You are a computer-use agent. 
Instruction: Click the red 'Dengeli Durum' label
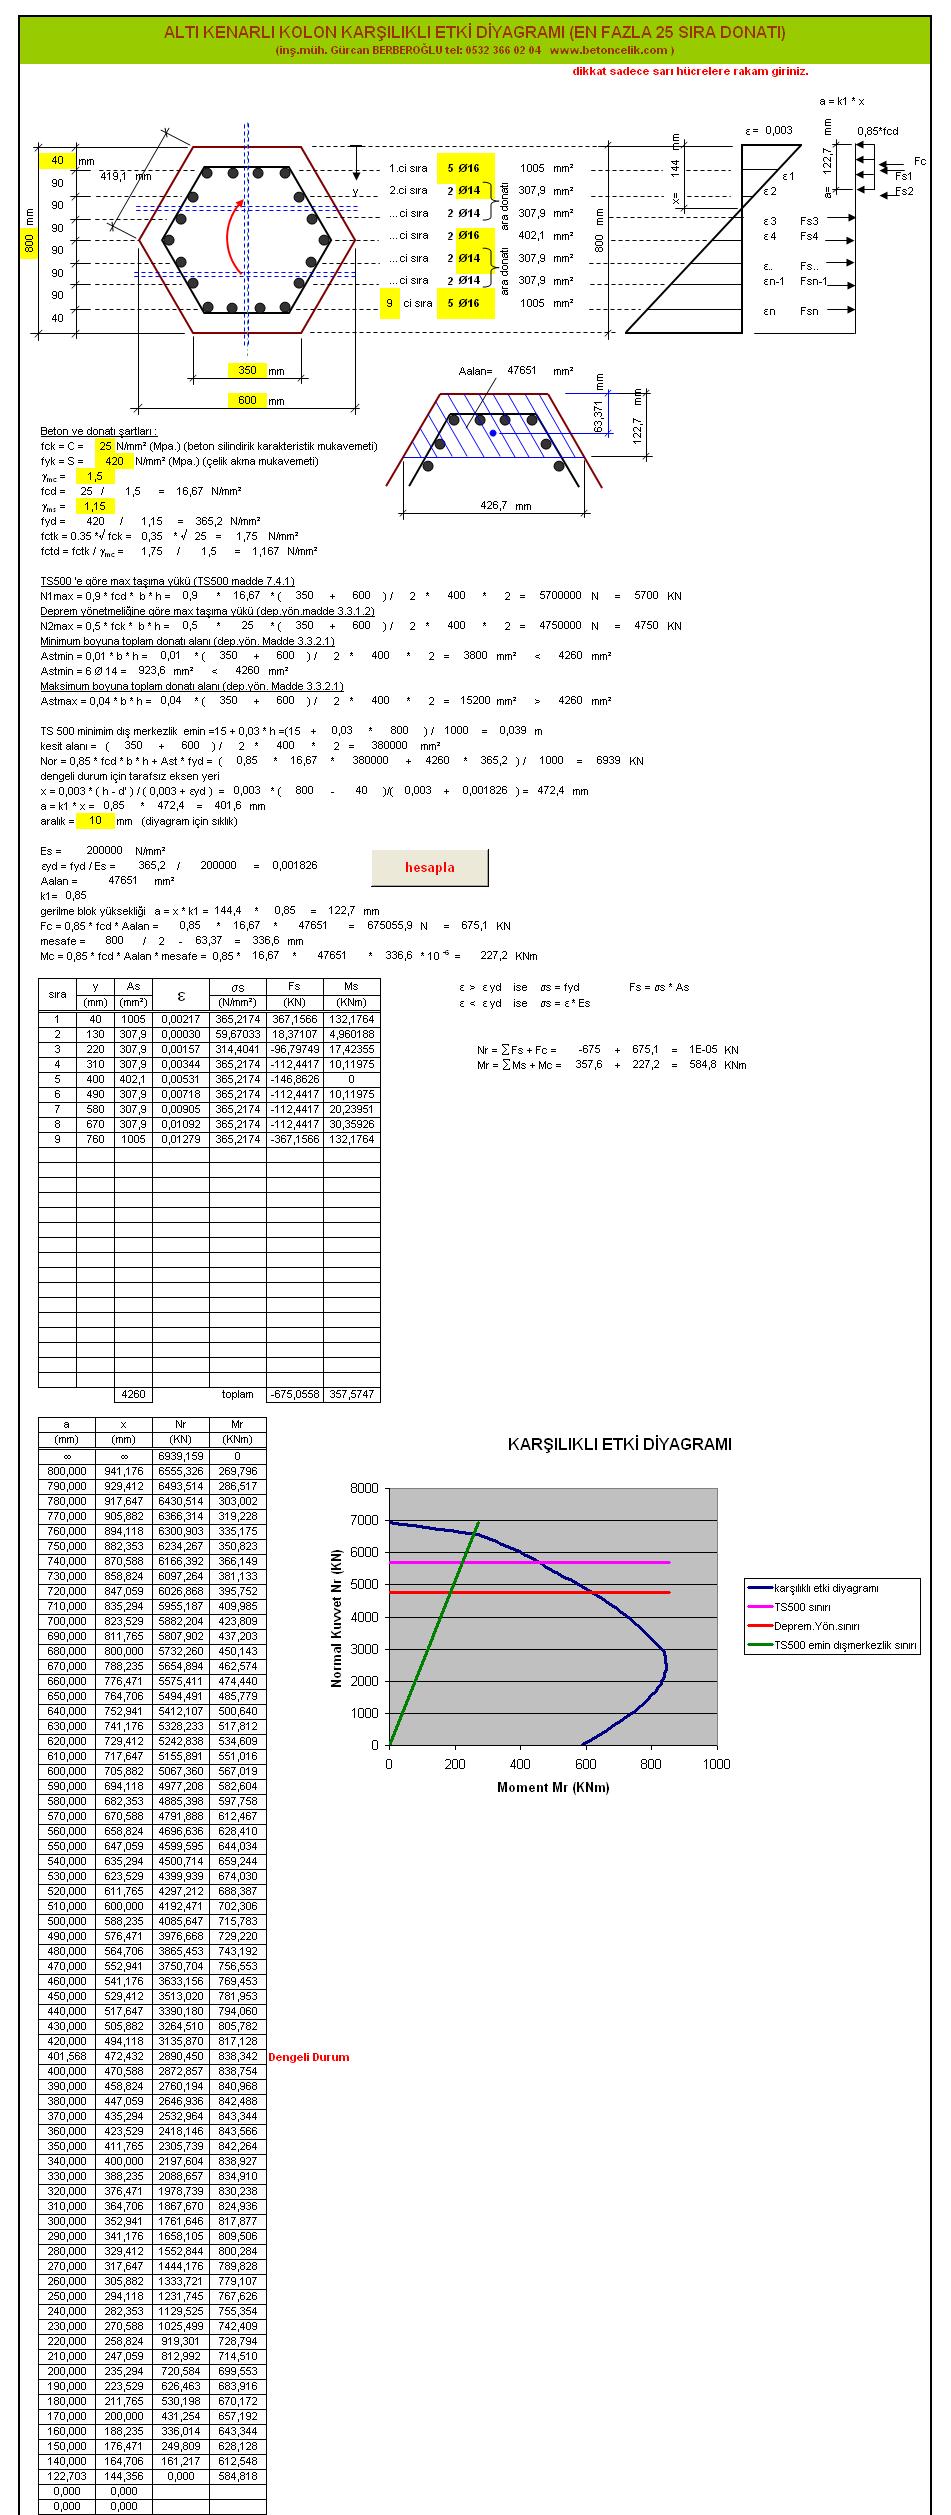309,2056
